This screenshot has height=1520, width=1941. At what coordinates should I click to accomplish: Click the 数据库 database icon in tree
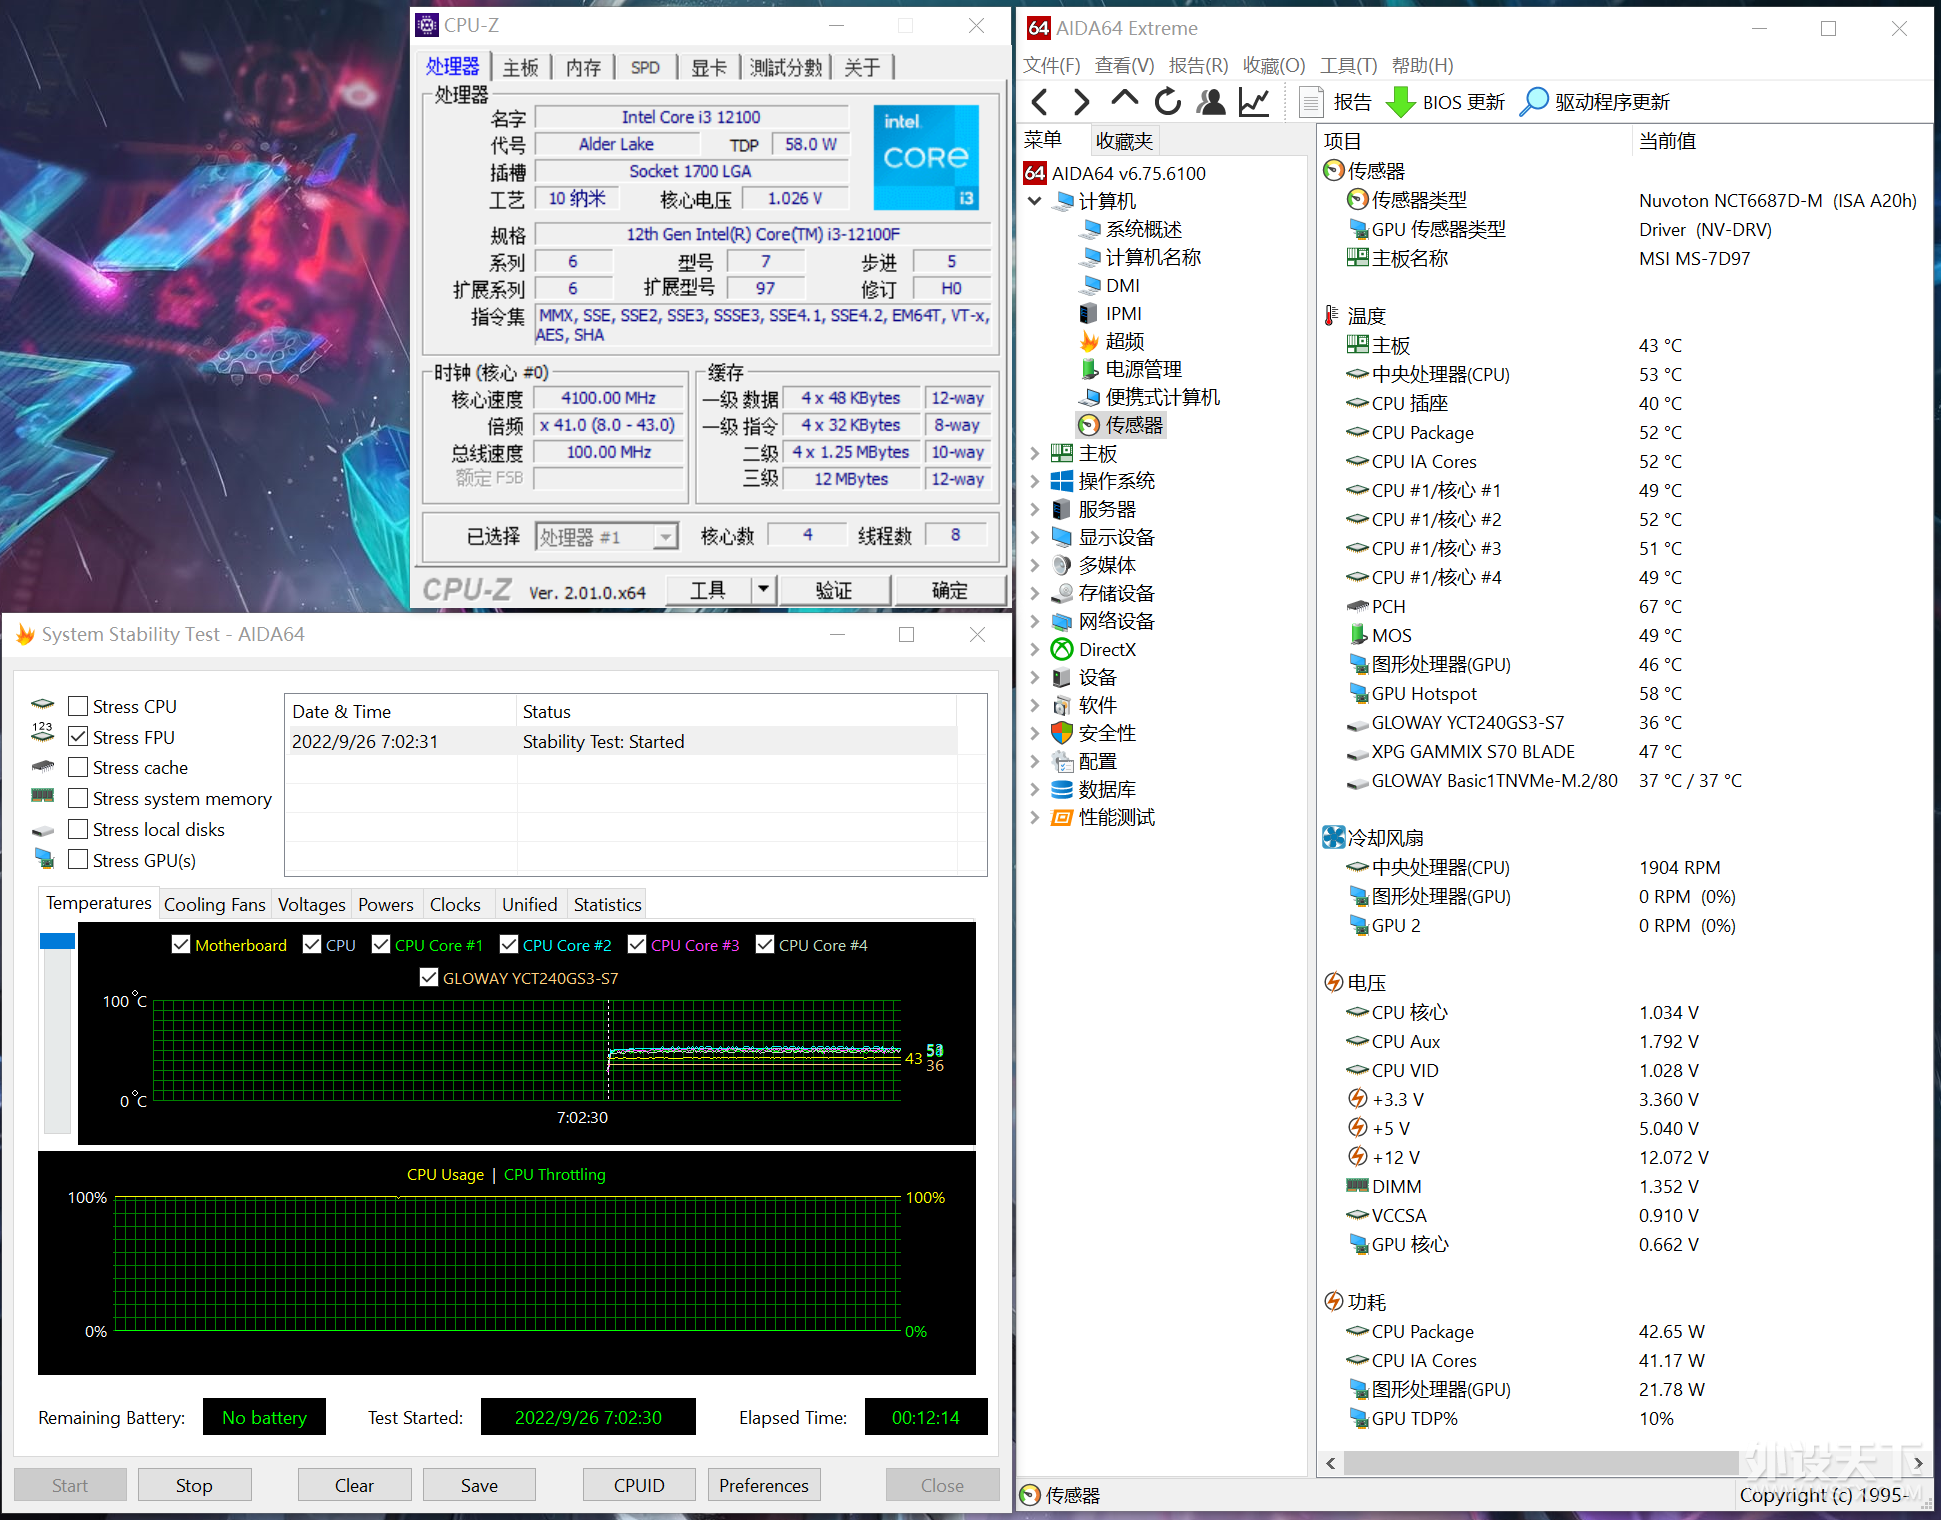coord(1062,789)
